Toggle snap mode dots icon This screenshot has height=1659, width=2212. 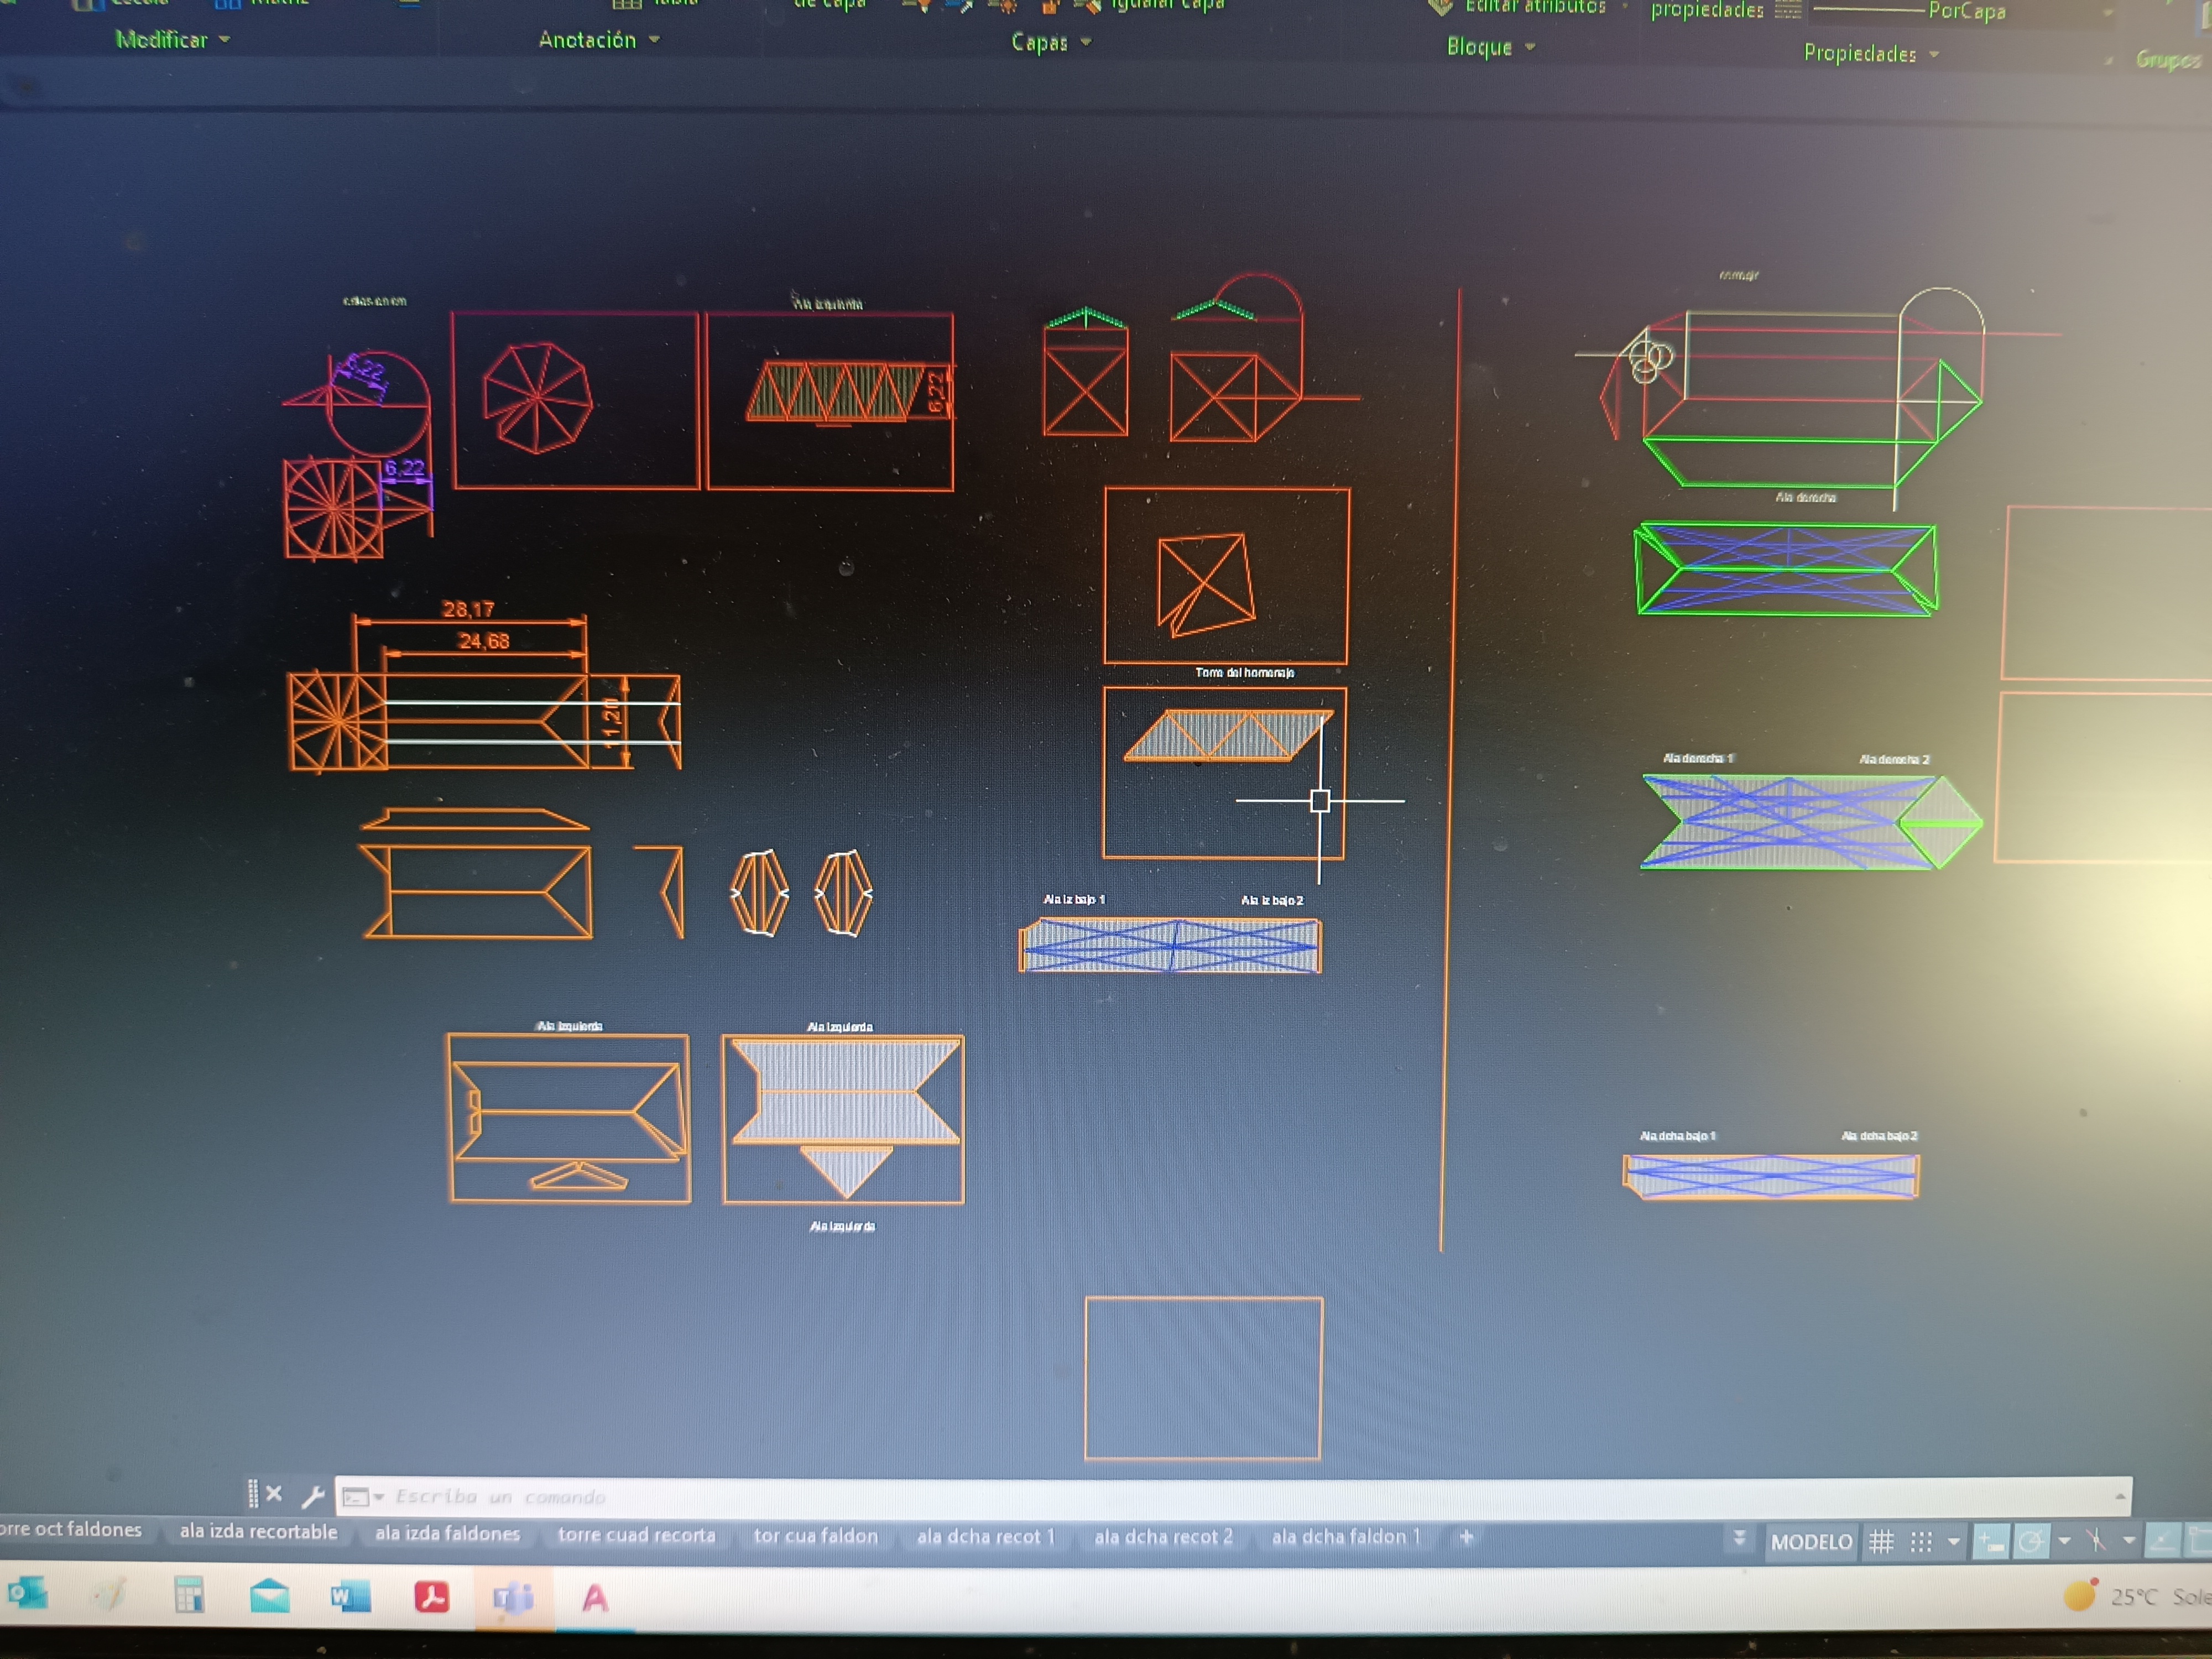click(1921, 1541)
